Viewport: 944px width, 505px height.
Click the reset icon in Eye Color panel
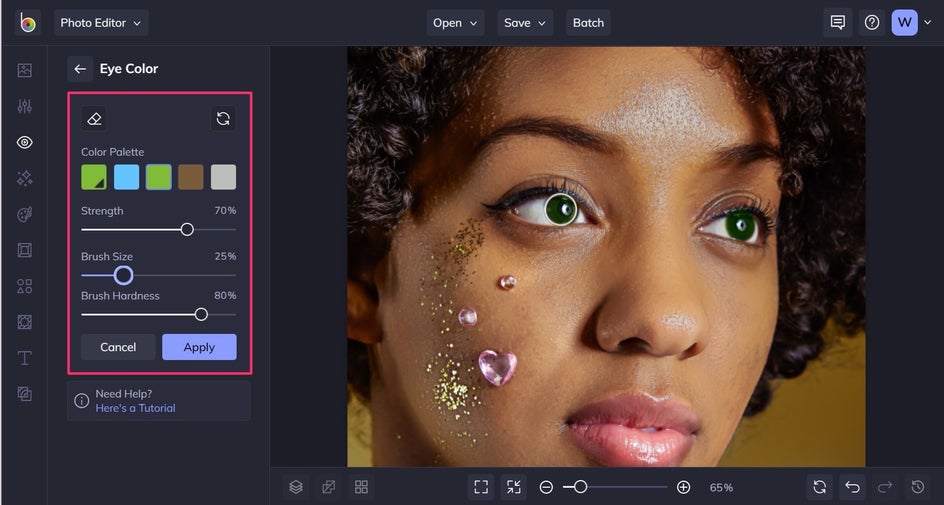click(x=223, y=119)
